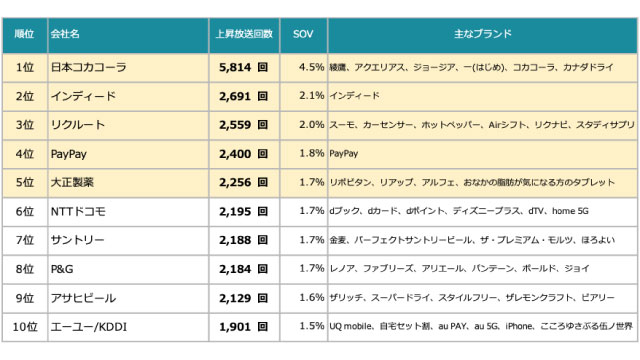This screenshot has width=640, height=360.
Task: Select the 1,901 回 broadcast count cell
Action: click(244, 327)
